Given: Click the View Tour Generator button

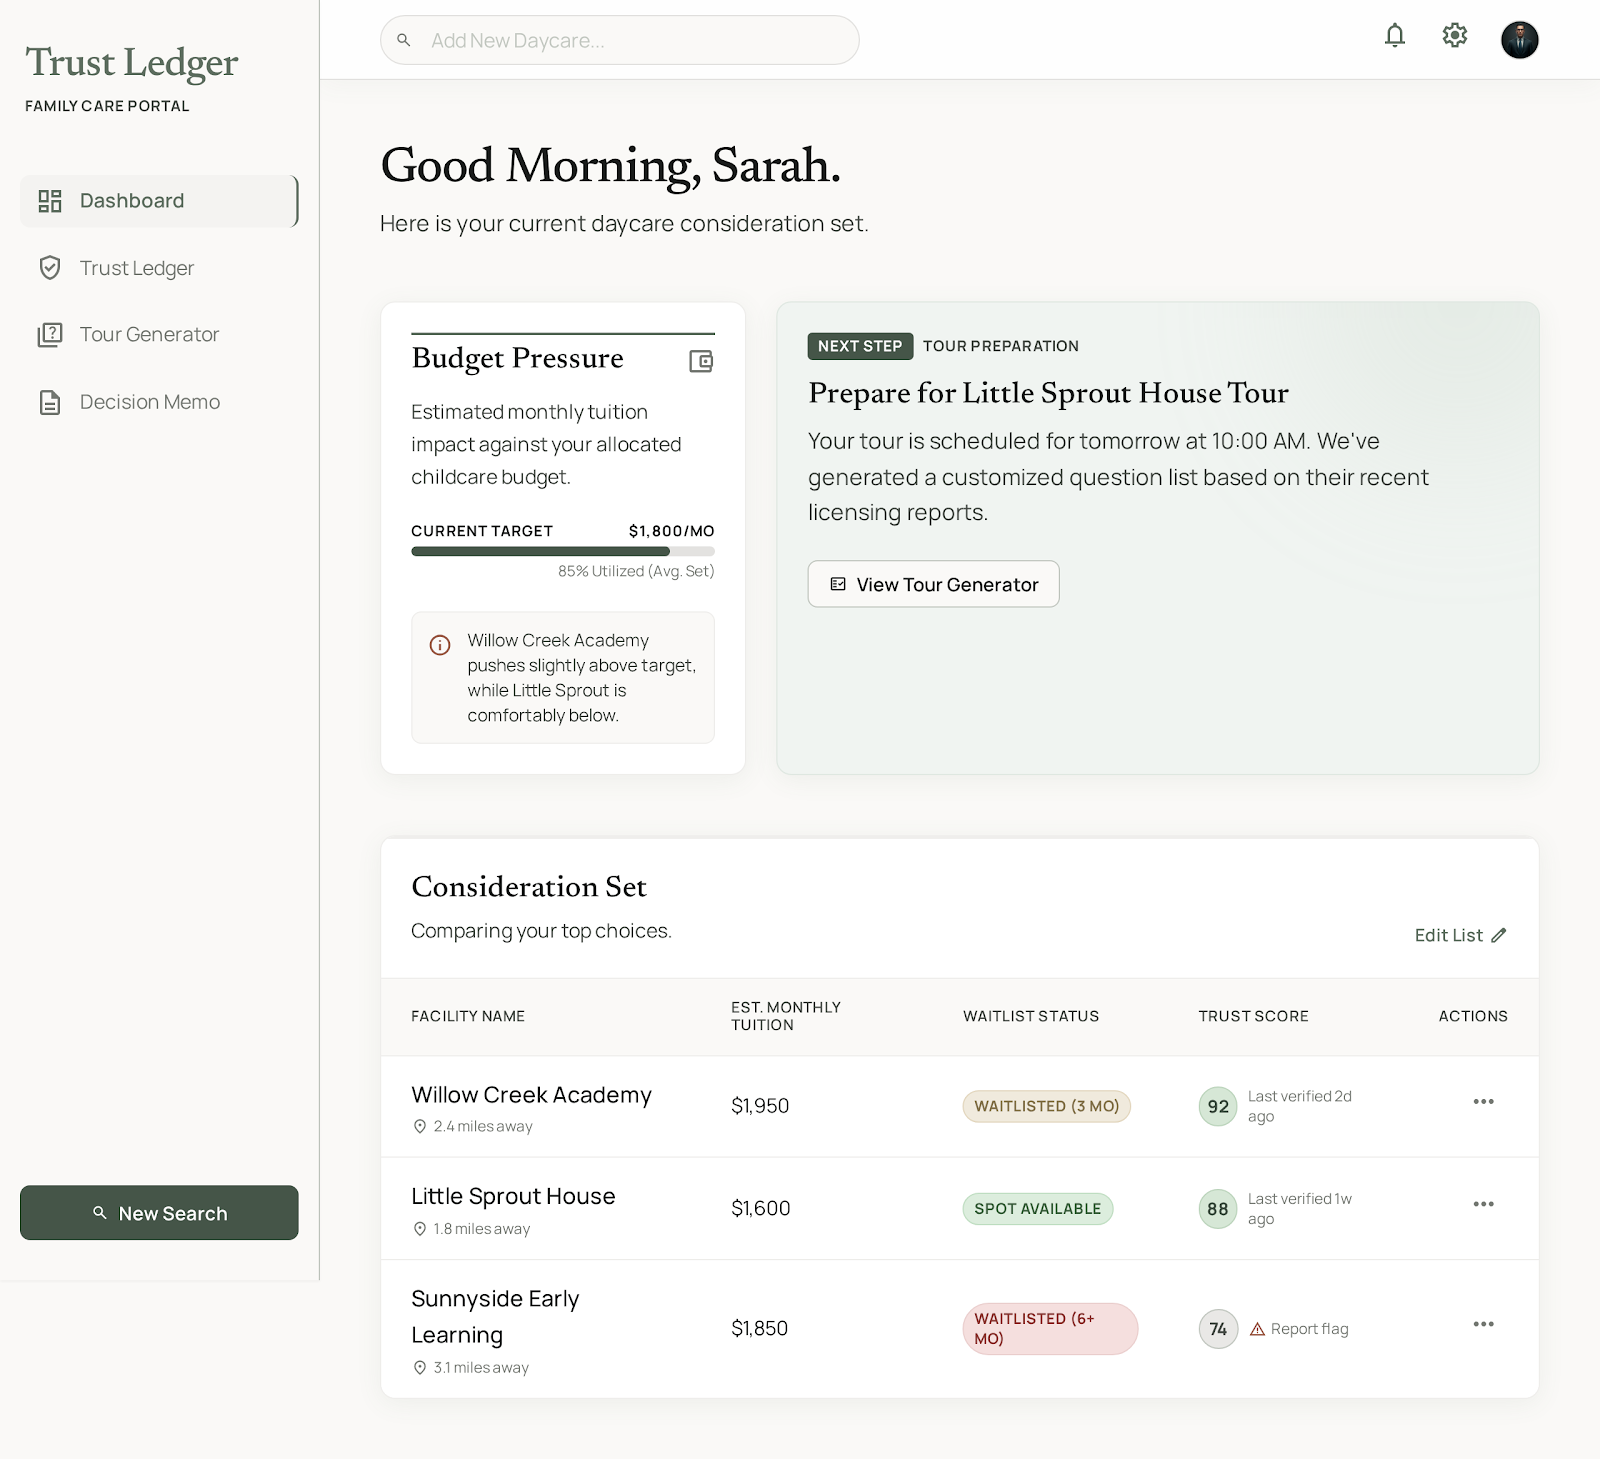Looking at the screenshot, I should pyautogui.click(x=932, y=584).
